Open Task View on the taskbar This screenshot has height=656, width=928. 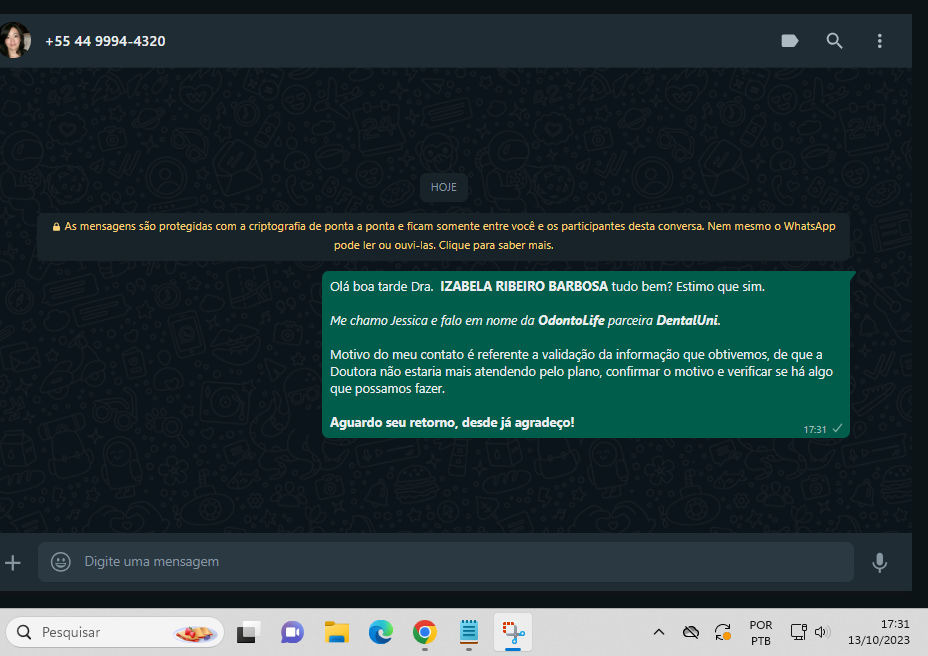(x=248, y=632)
